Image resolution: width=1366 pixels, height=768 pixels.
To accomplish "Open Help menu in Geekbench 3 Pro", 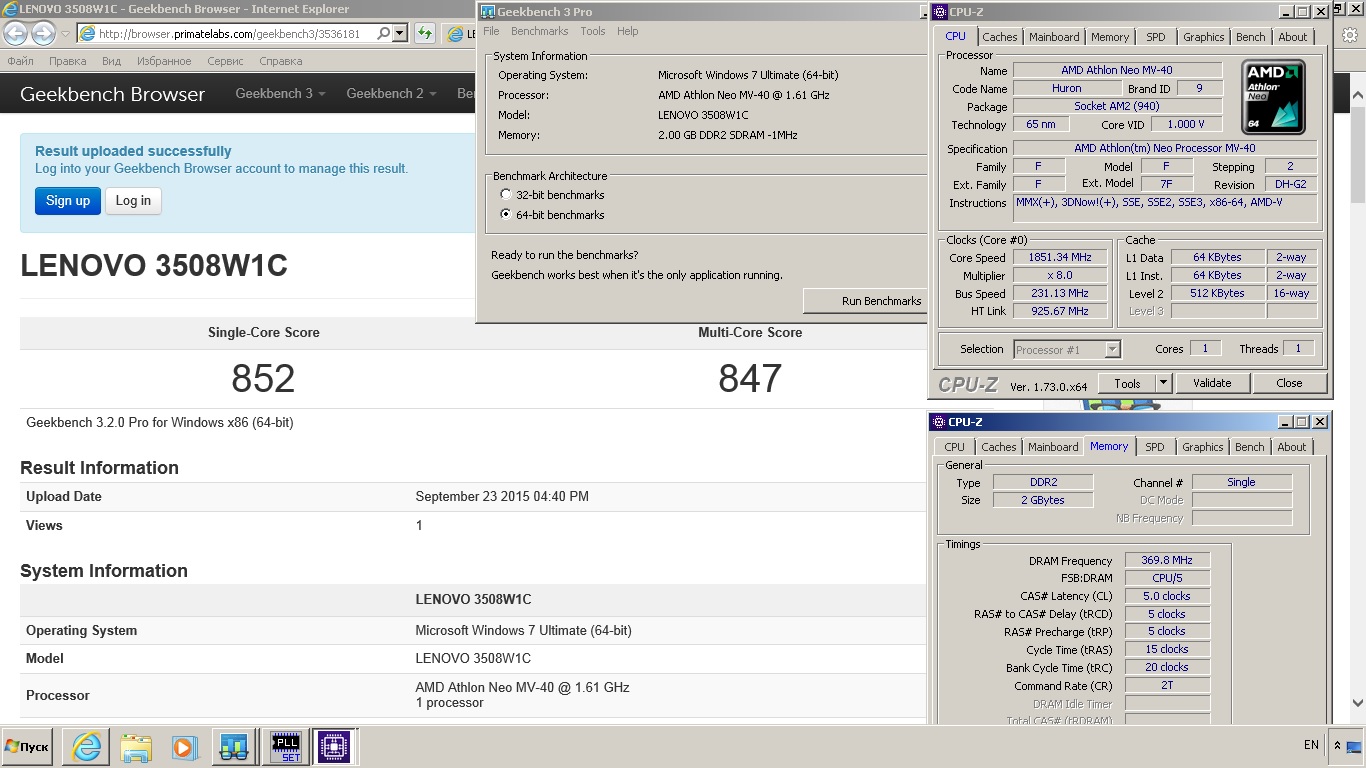I will pos(628,31).
